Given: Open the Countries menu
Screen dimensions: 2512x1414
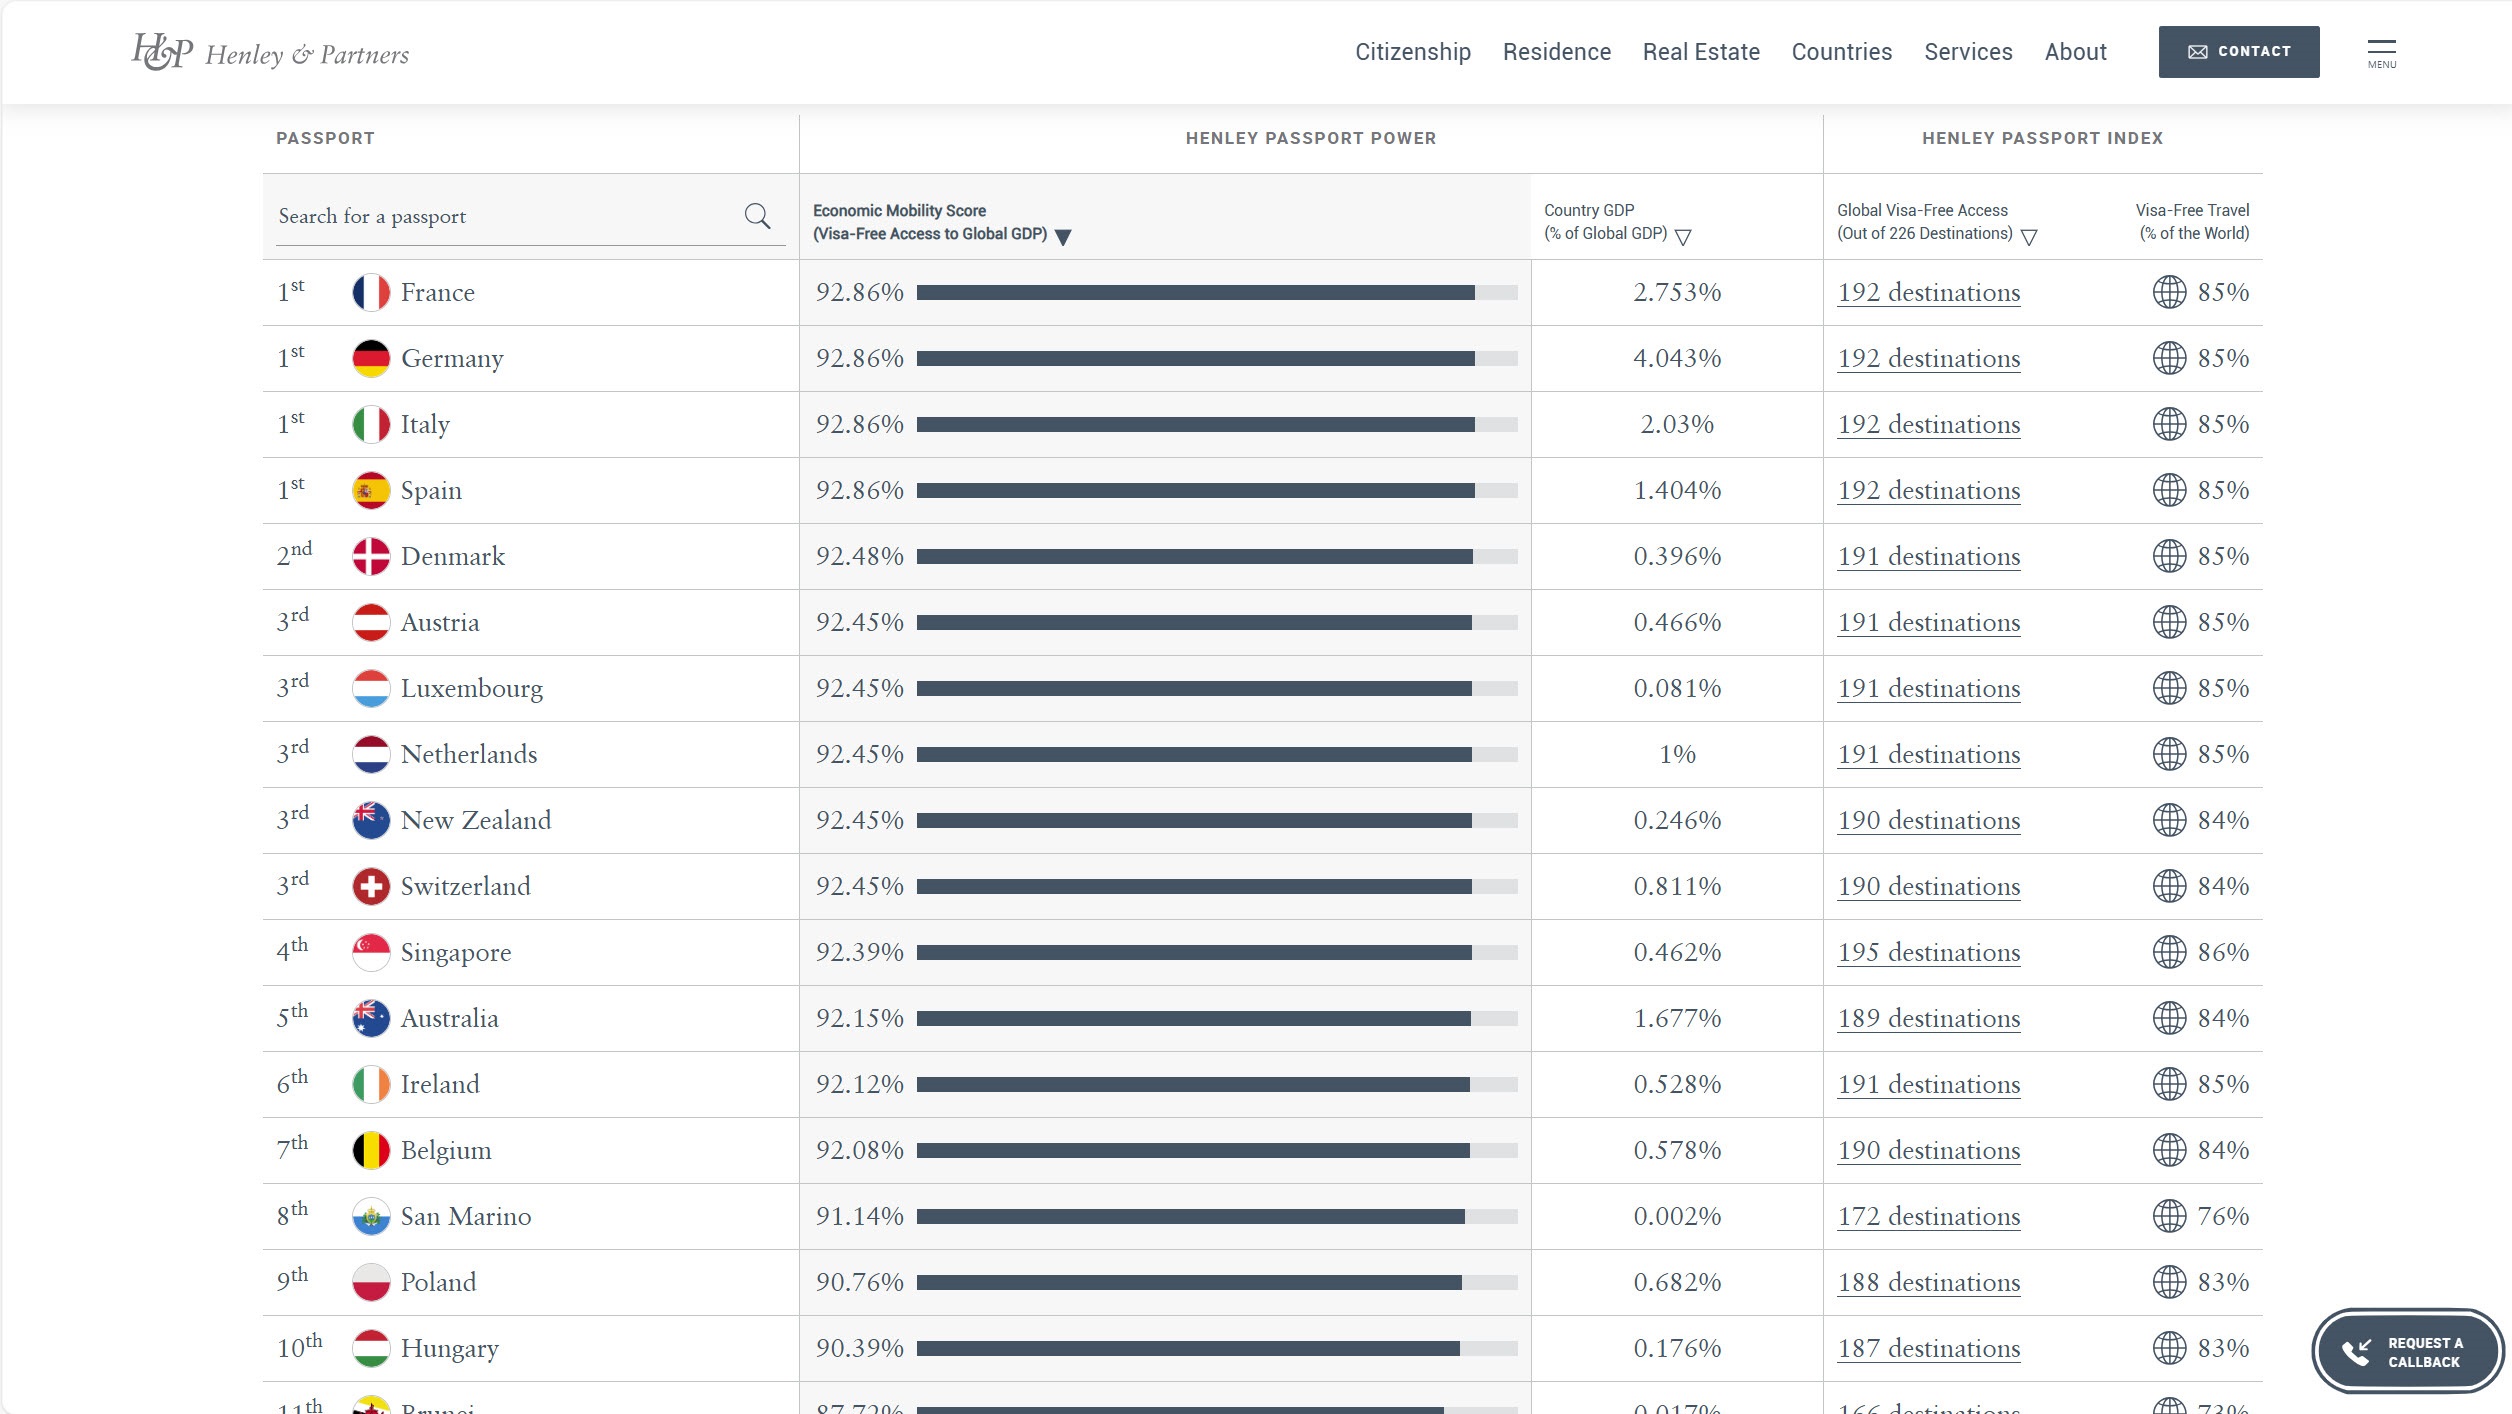Looking at the screenshot, I should click(x=1841, y=52).
